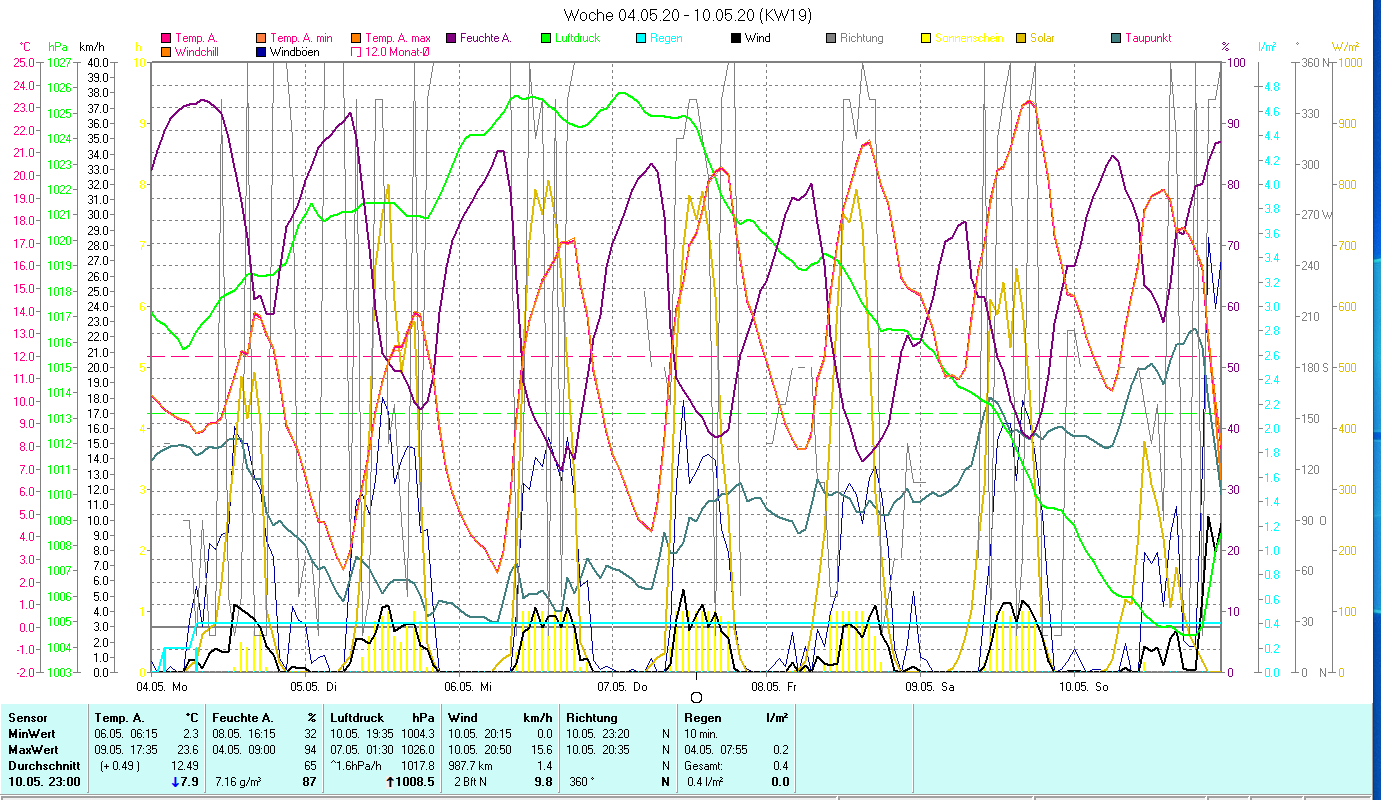Viewport: 1381px width, 800px height.
Task: Click the black Wind legend swatch
Action: [735, 38]
